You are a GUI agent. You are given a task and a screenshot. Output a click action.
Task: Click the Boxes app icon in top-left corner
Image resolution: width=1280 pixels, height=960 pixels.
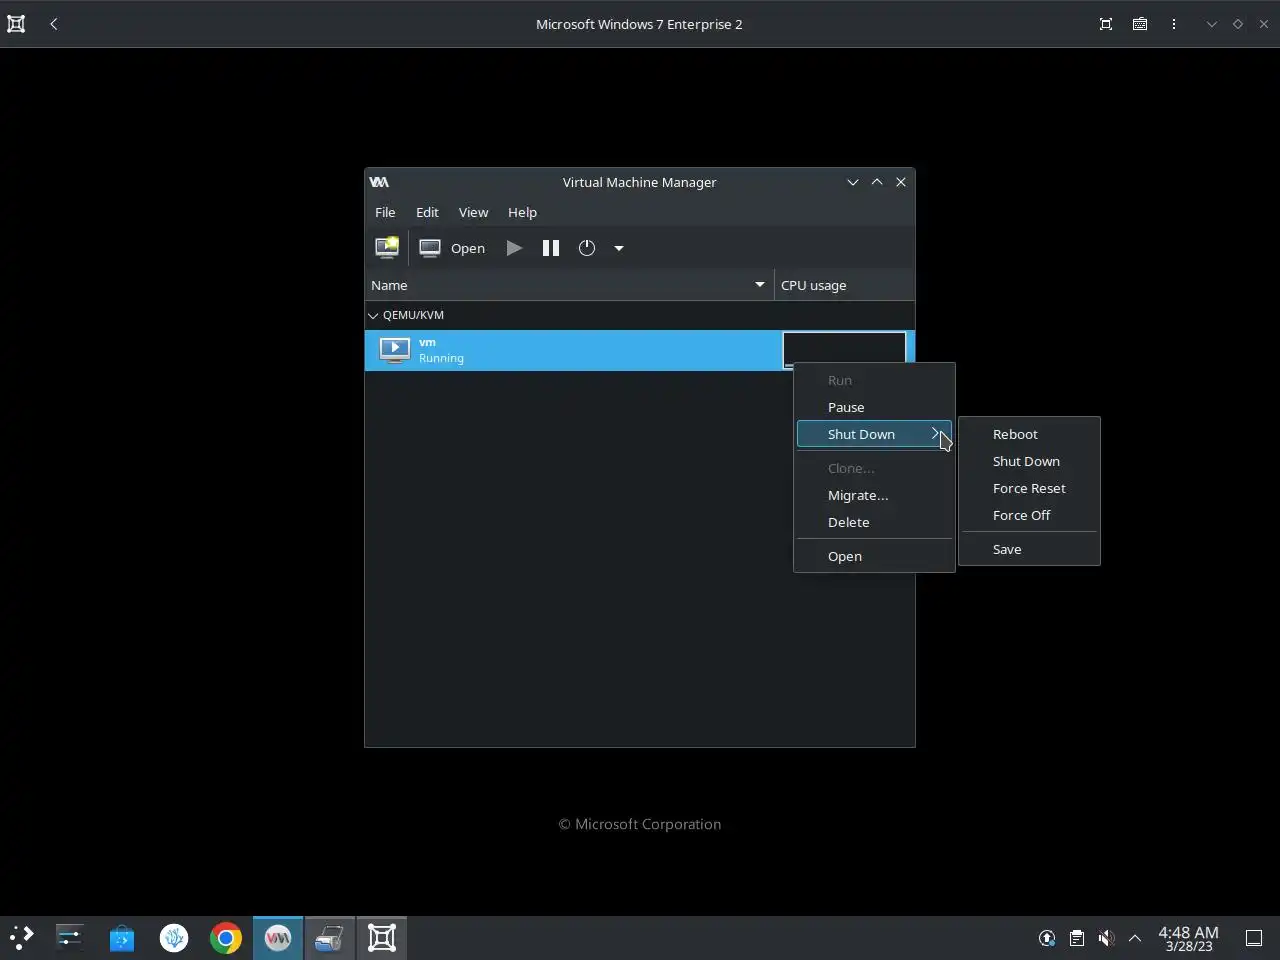16,24
